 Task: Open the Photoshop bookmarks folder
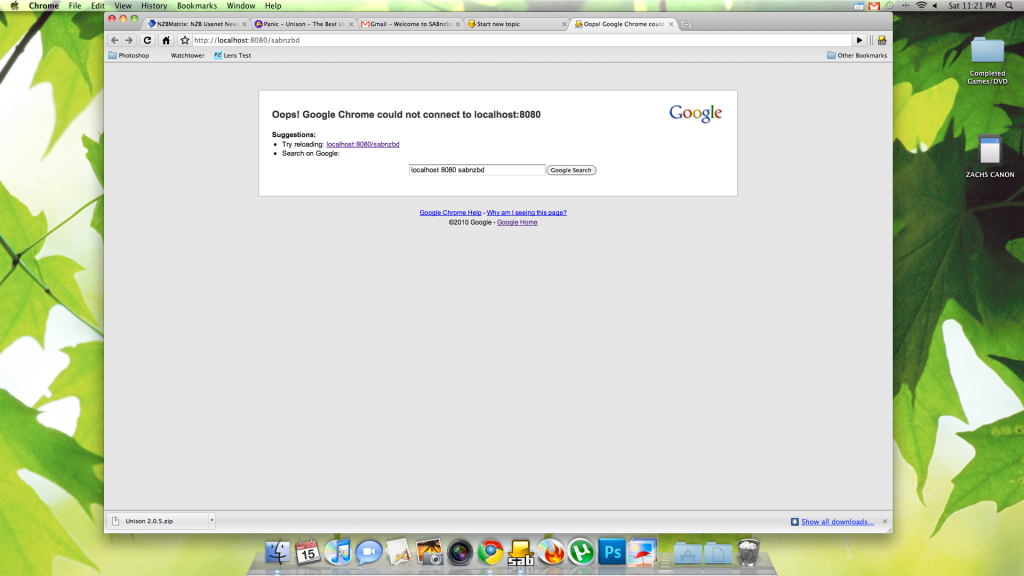click(x=129, y=56)
